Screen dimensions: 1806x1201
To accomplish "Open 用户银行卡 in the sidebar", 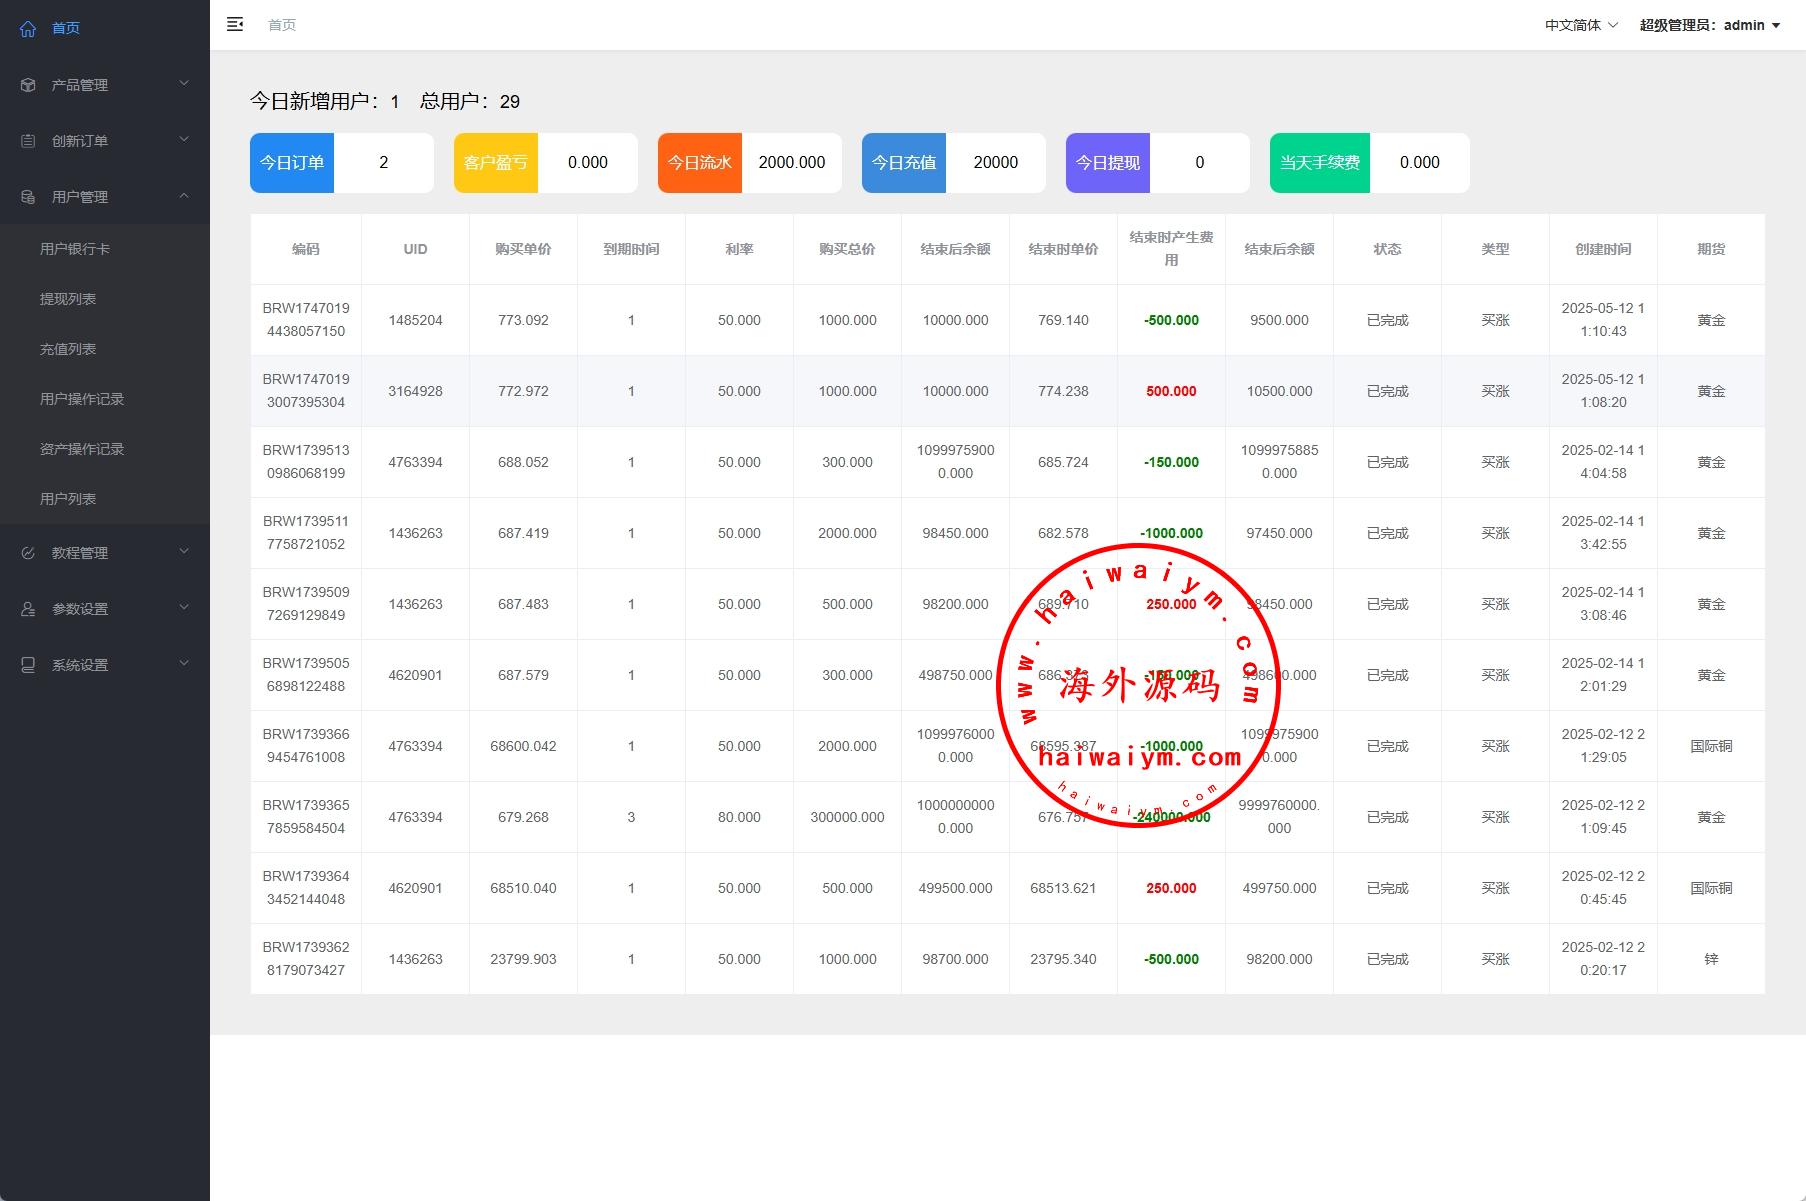I will (x=75, y=249).
